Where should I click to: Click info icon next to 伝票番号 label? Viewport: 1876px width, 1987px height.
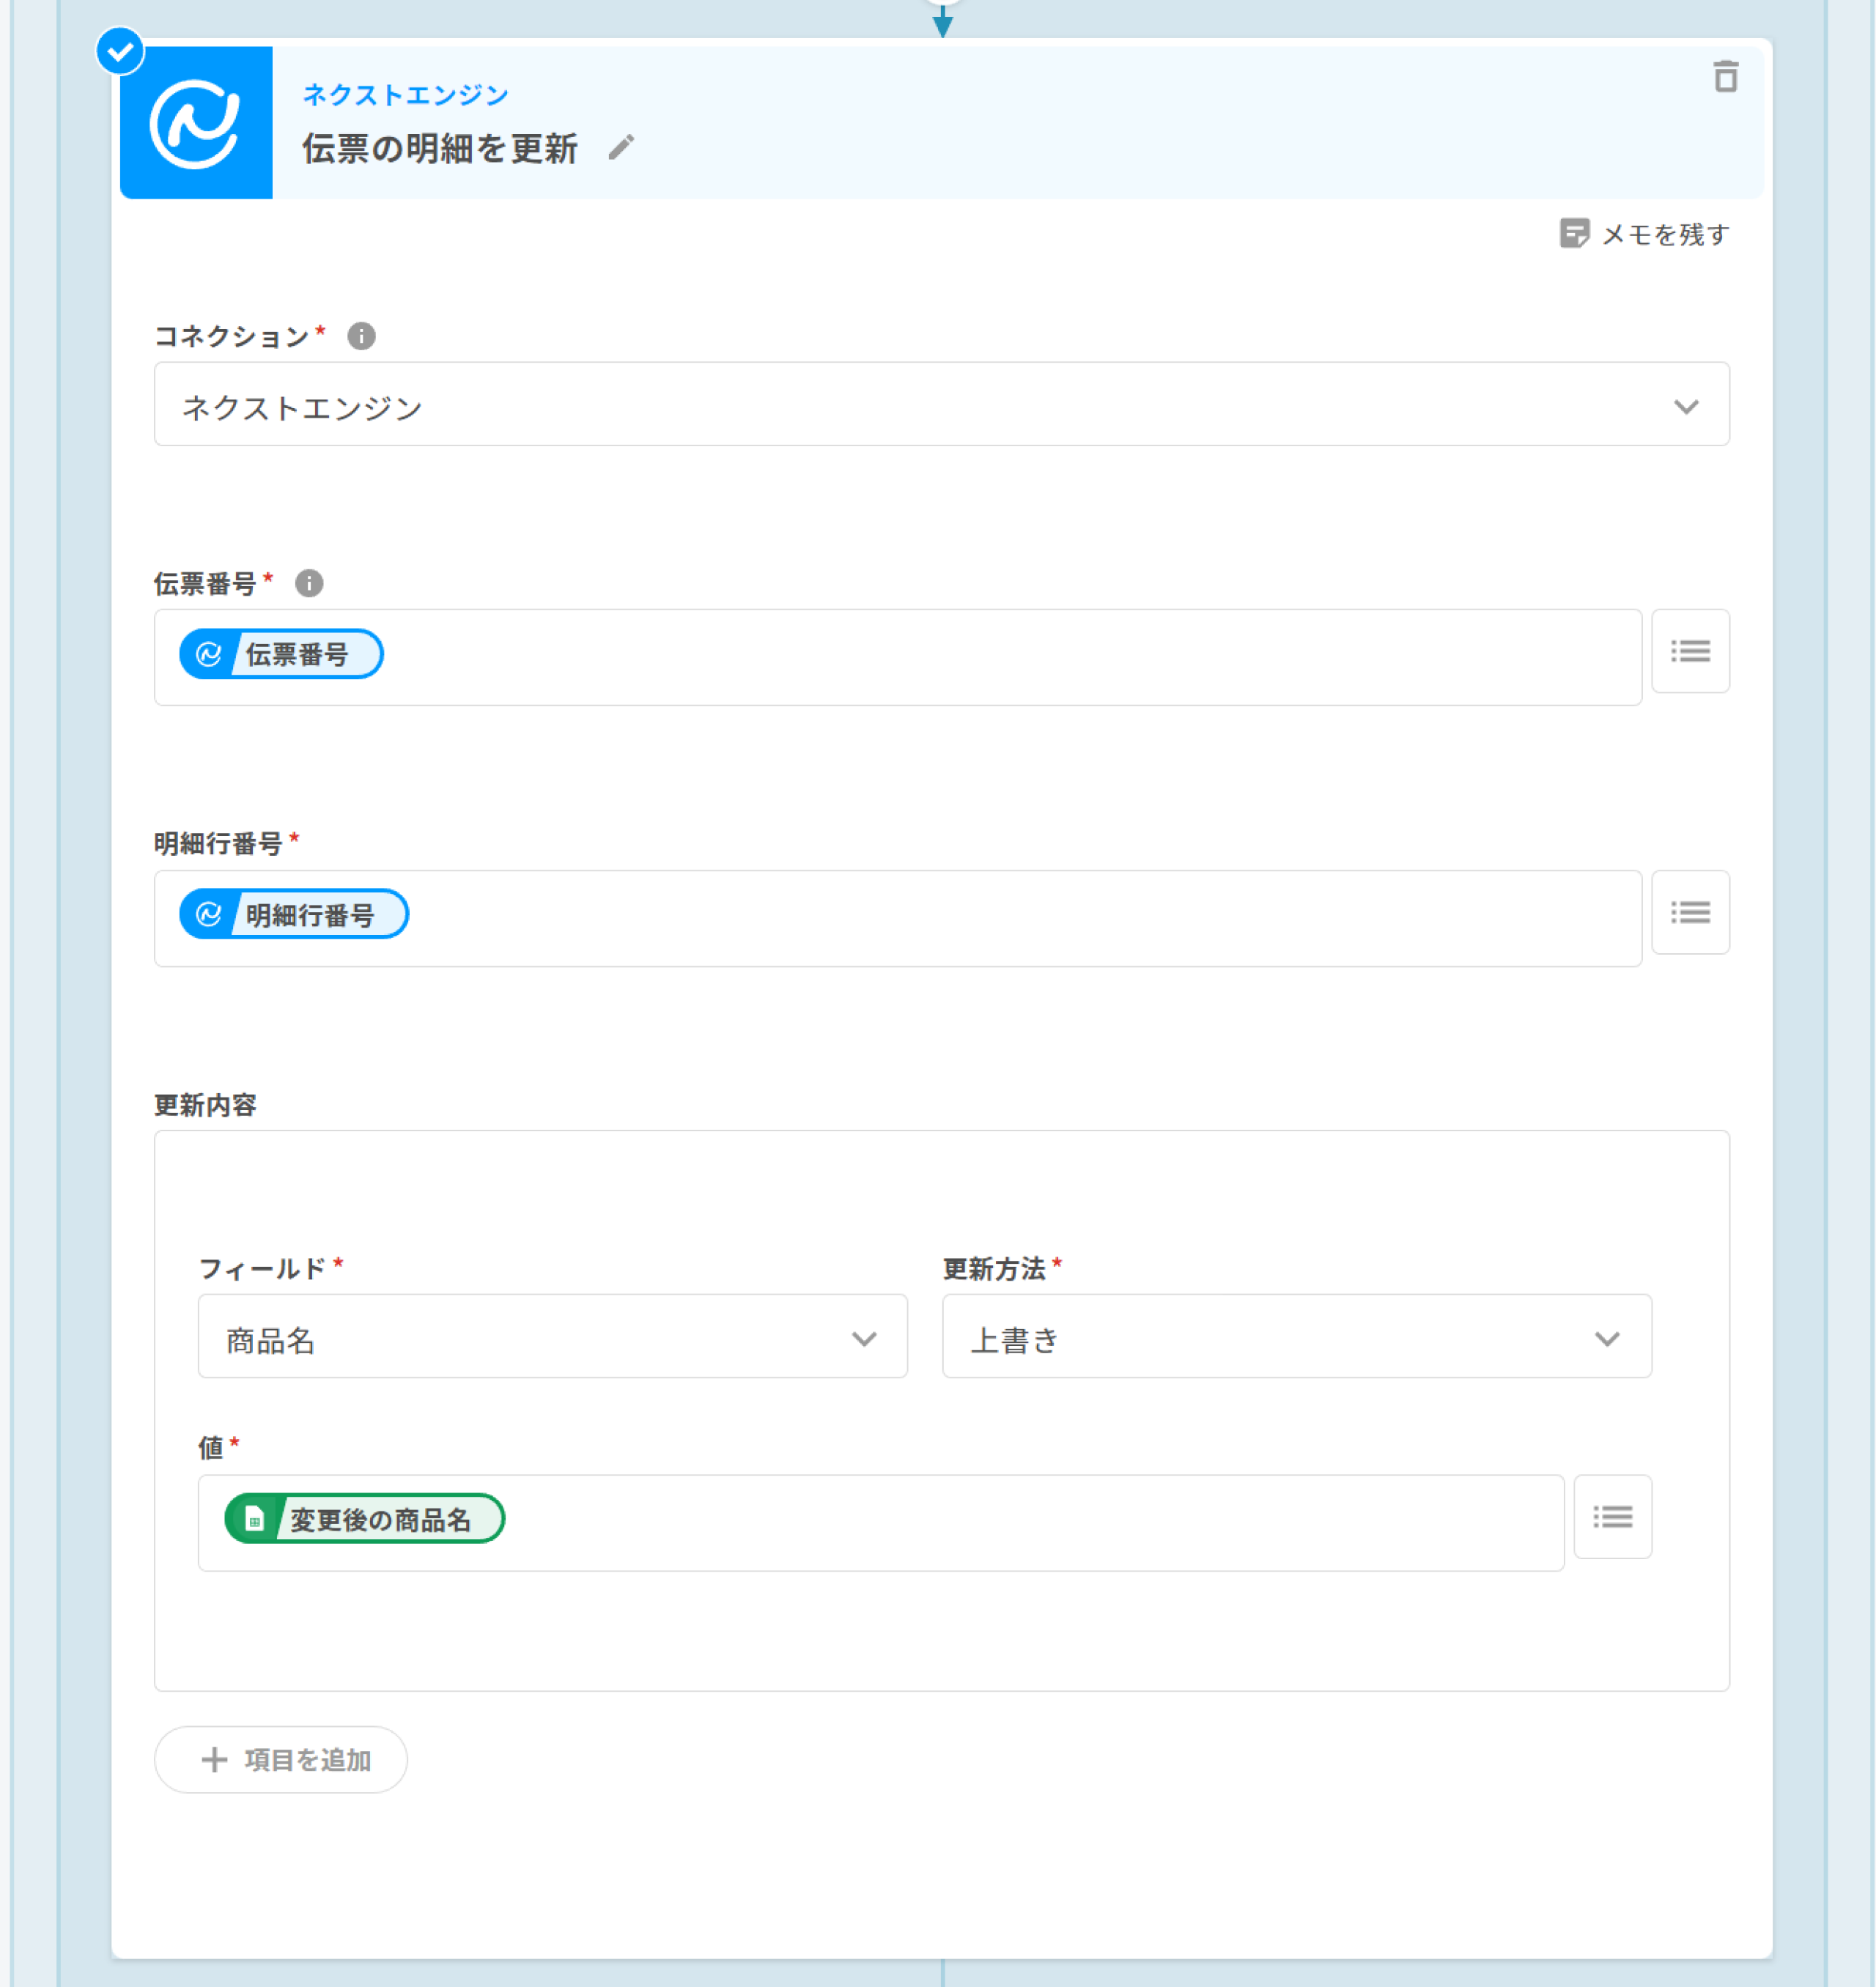point(309,583)
